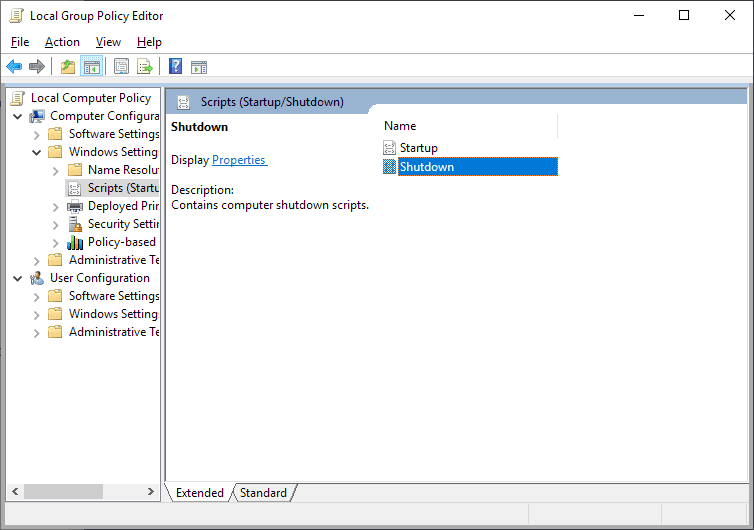Open the Help menu
This screenshot has width=754, height=530.
[x=149, y=42]
